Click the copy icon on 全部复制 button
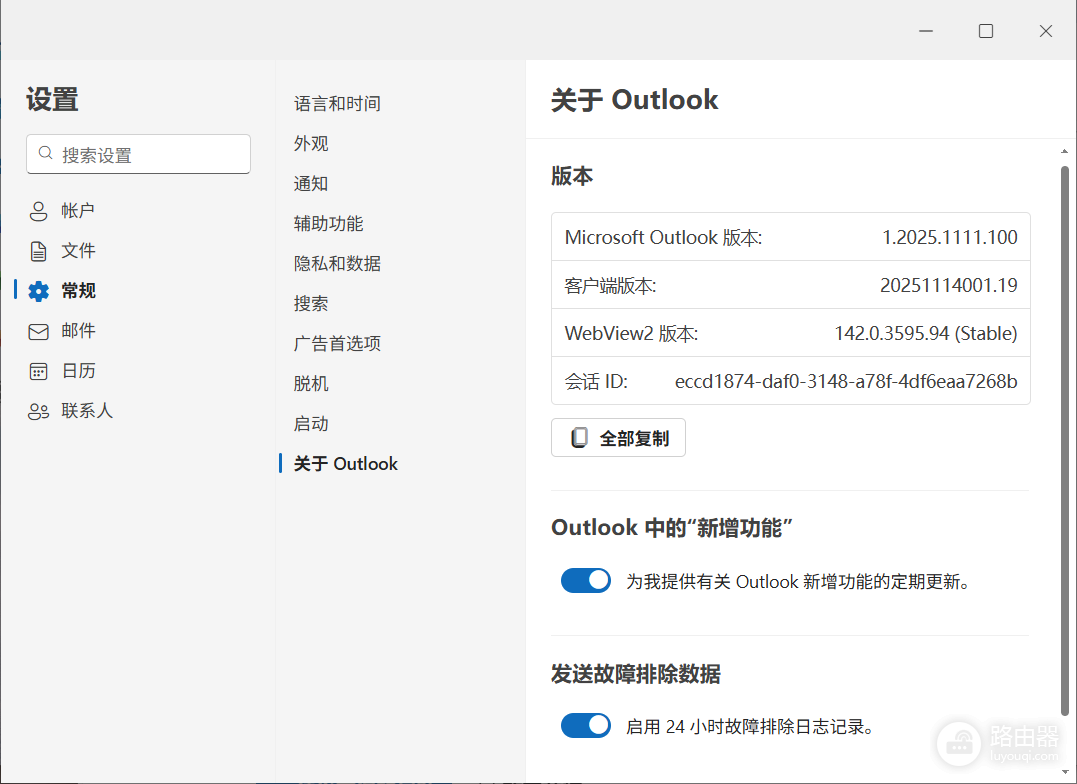The height and width of the screenshot is (784, 1077). (x=580, y=438)
